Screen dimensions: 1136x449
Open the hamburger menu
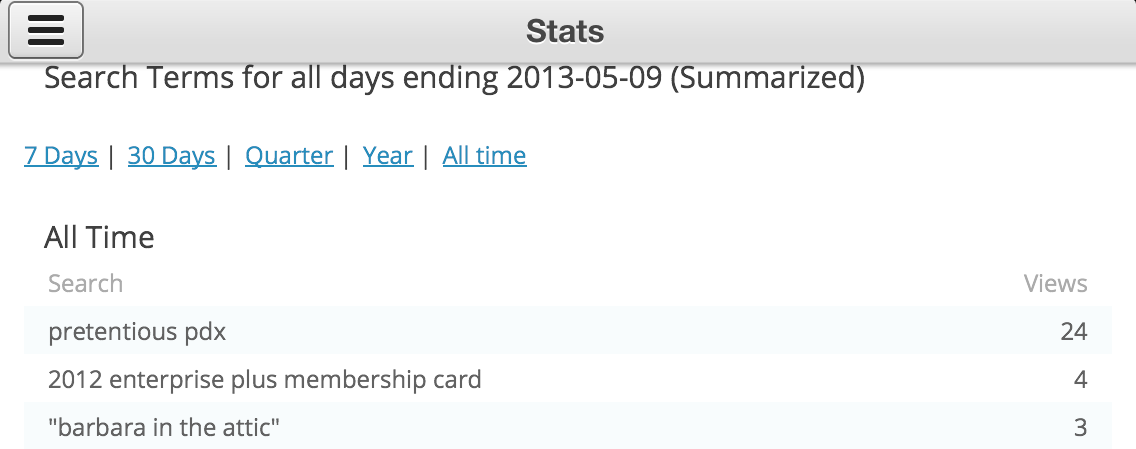(45, 31)
